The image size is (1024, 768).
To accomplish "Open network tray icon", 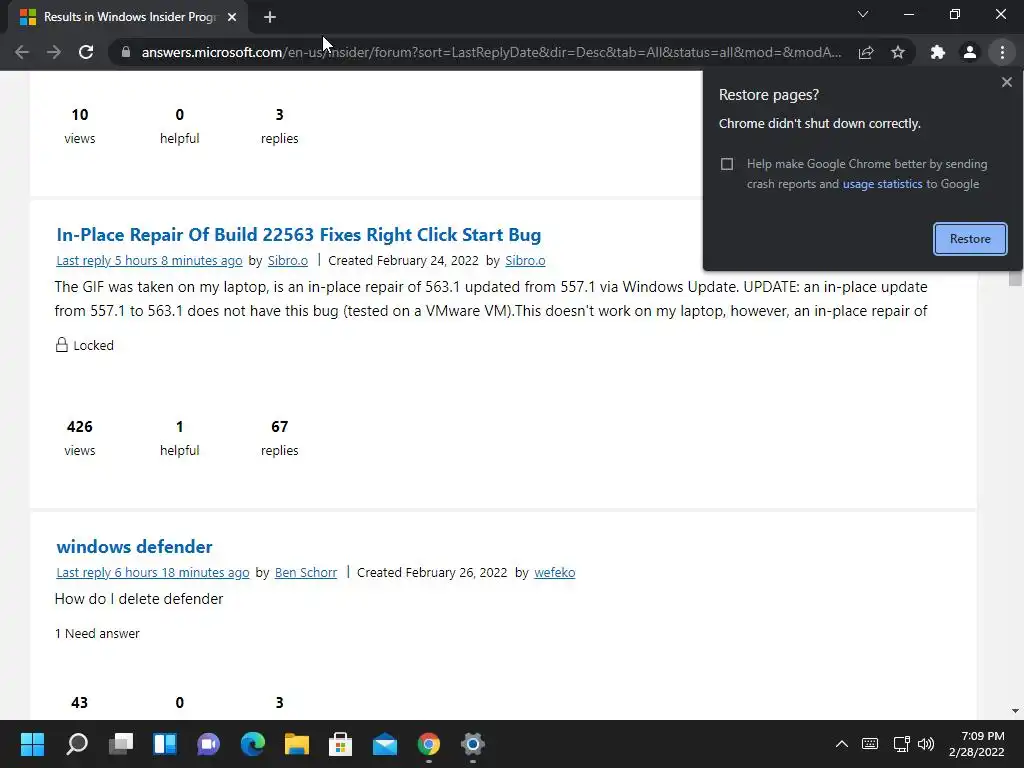I will point(901,744).
